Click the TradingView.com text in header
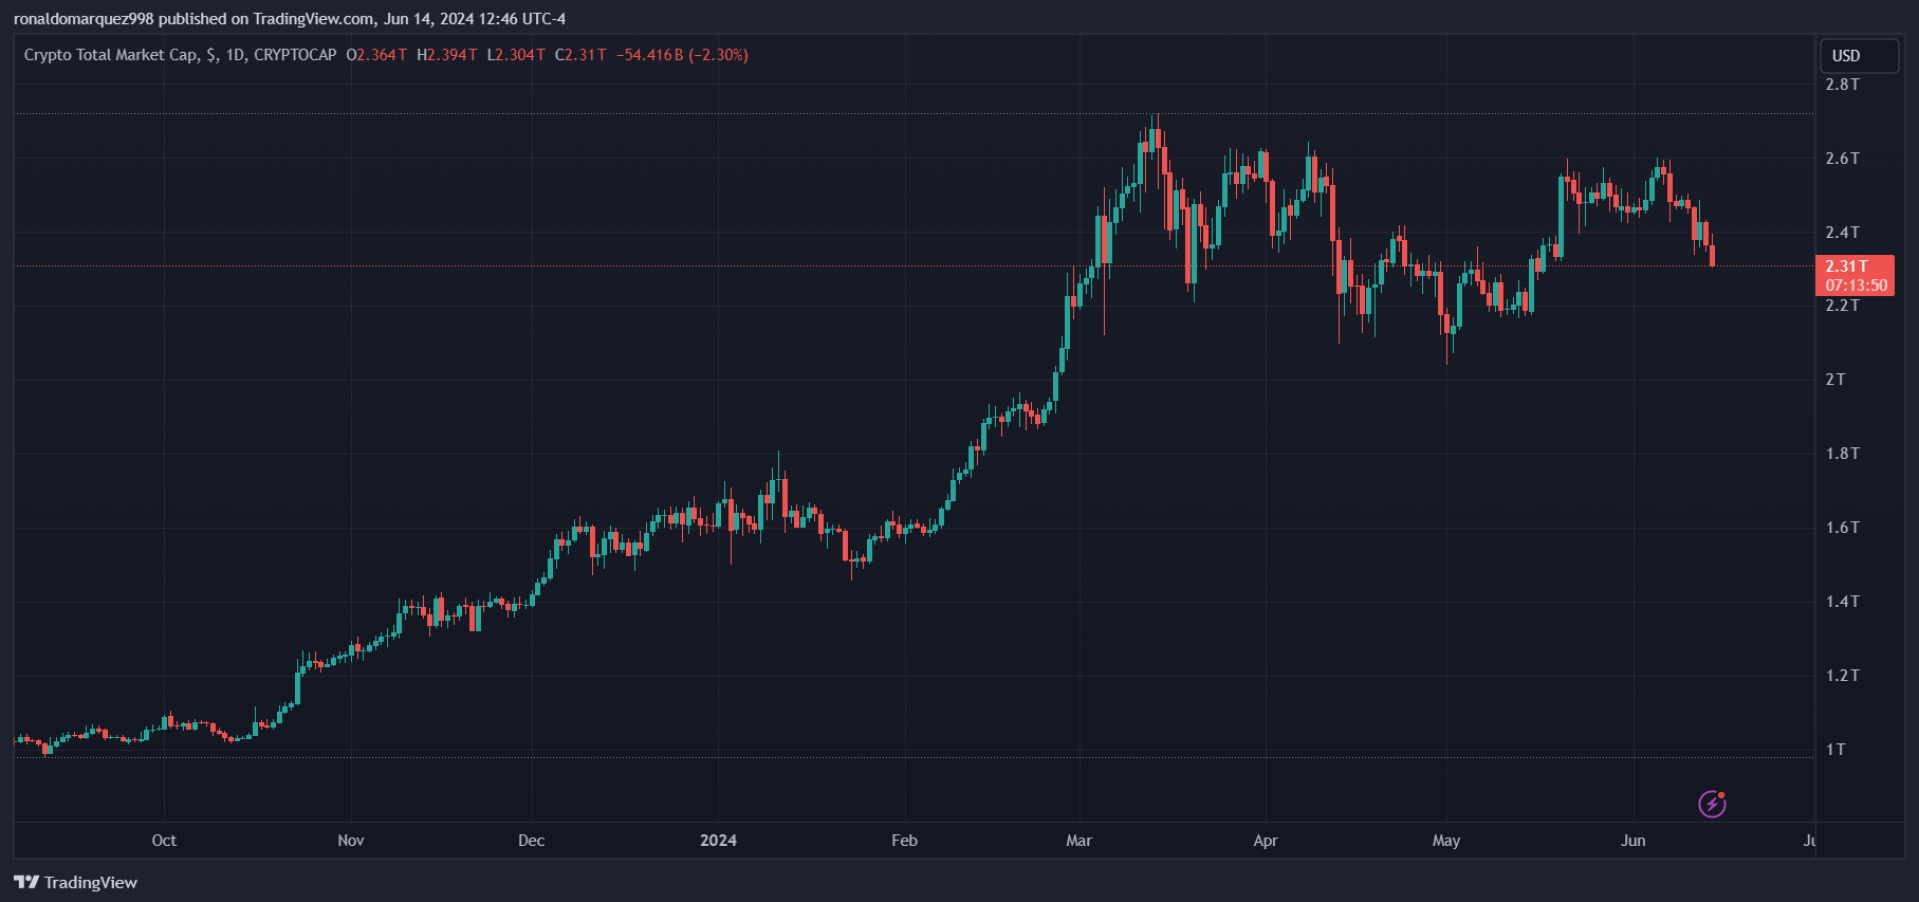This screenshot has width=1919, height=902. coord(314,19)
